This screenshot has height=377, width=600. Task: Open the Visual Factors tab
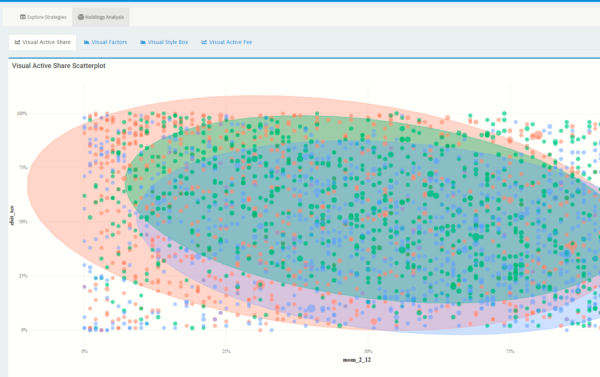point(105,42)
